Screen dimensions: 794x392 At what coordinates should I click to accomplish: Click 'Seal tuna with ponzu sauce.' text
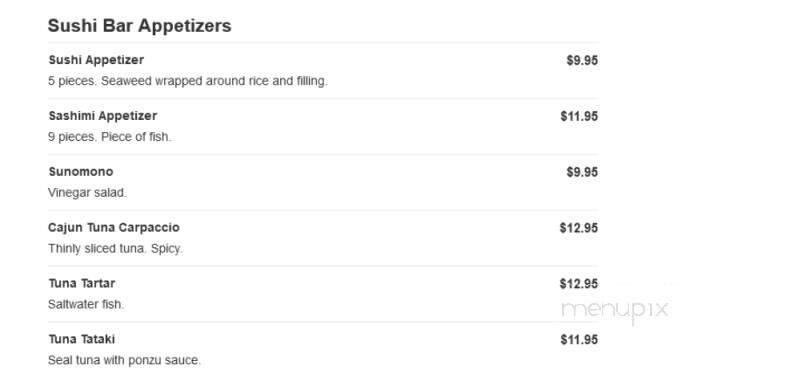[125, 360]
